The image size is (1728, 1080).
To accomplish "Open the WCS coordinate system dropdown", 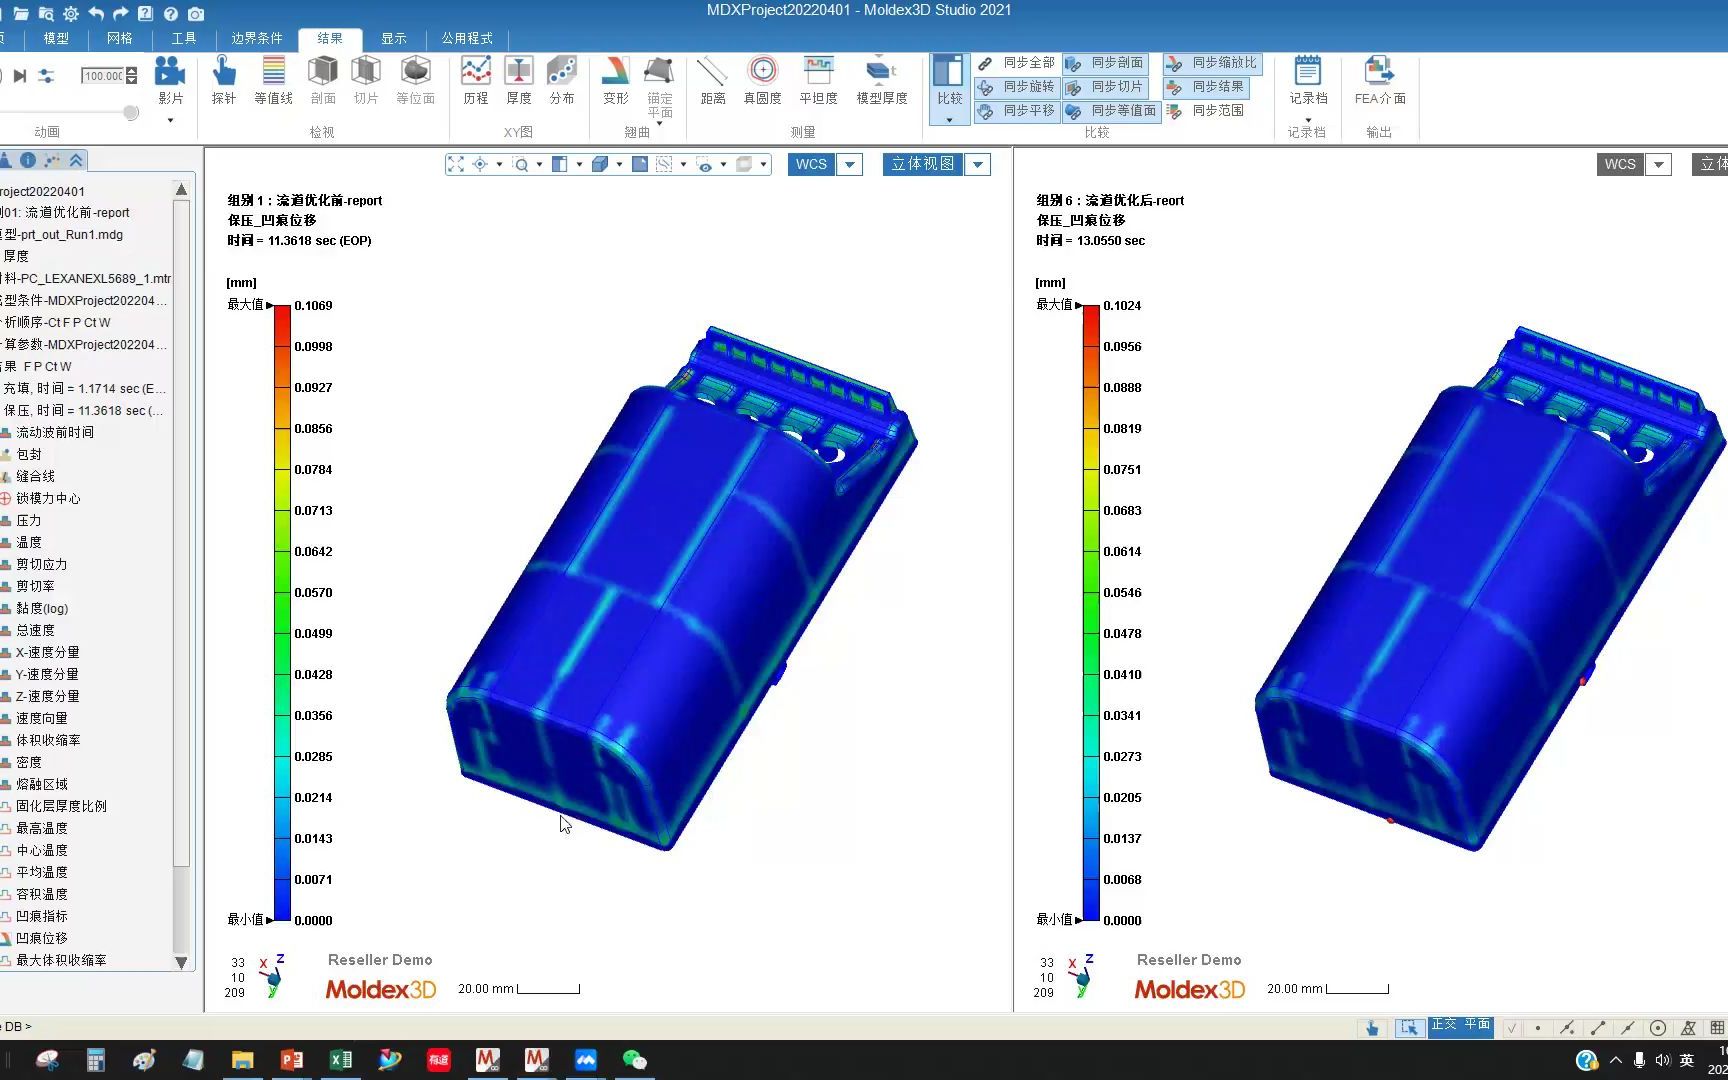I will (x=848, y=164).
